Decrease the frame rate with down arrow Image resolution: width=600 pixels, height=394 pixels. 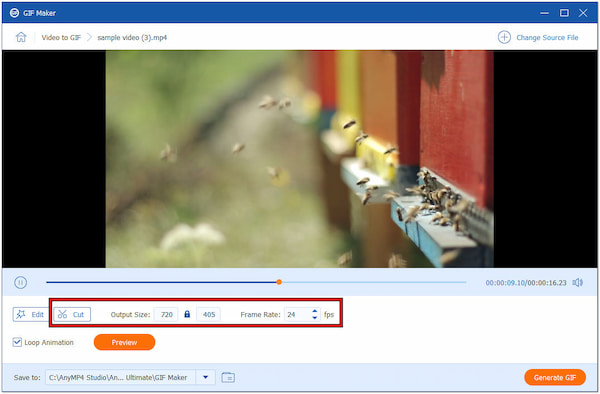pos(315,317)
